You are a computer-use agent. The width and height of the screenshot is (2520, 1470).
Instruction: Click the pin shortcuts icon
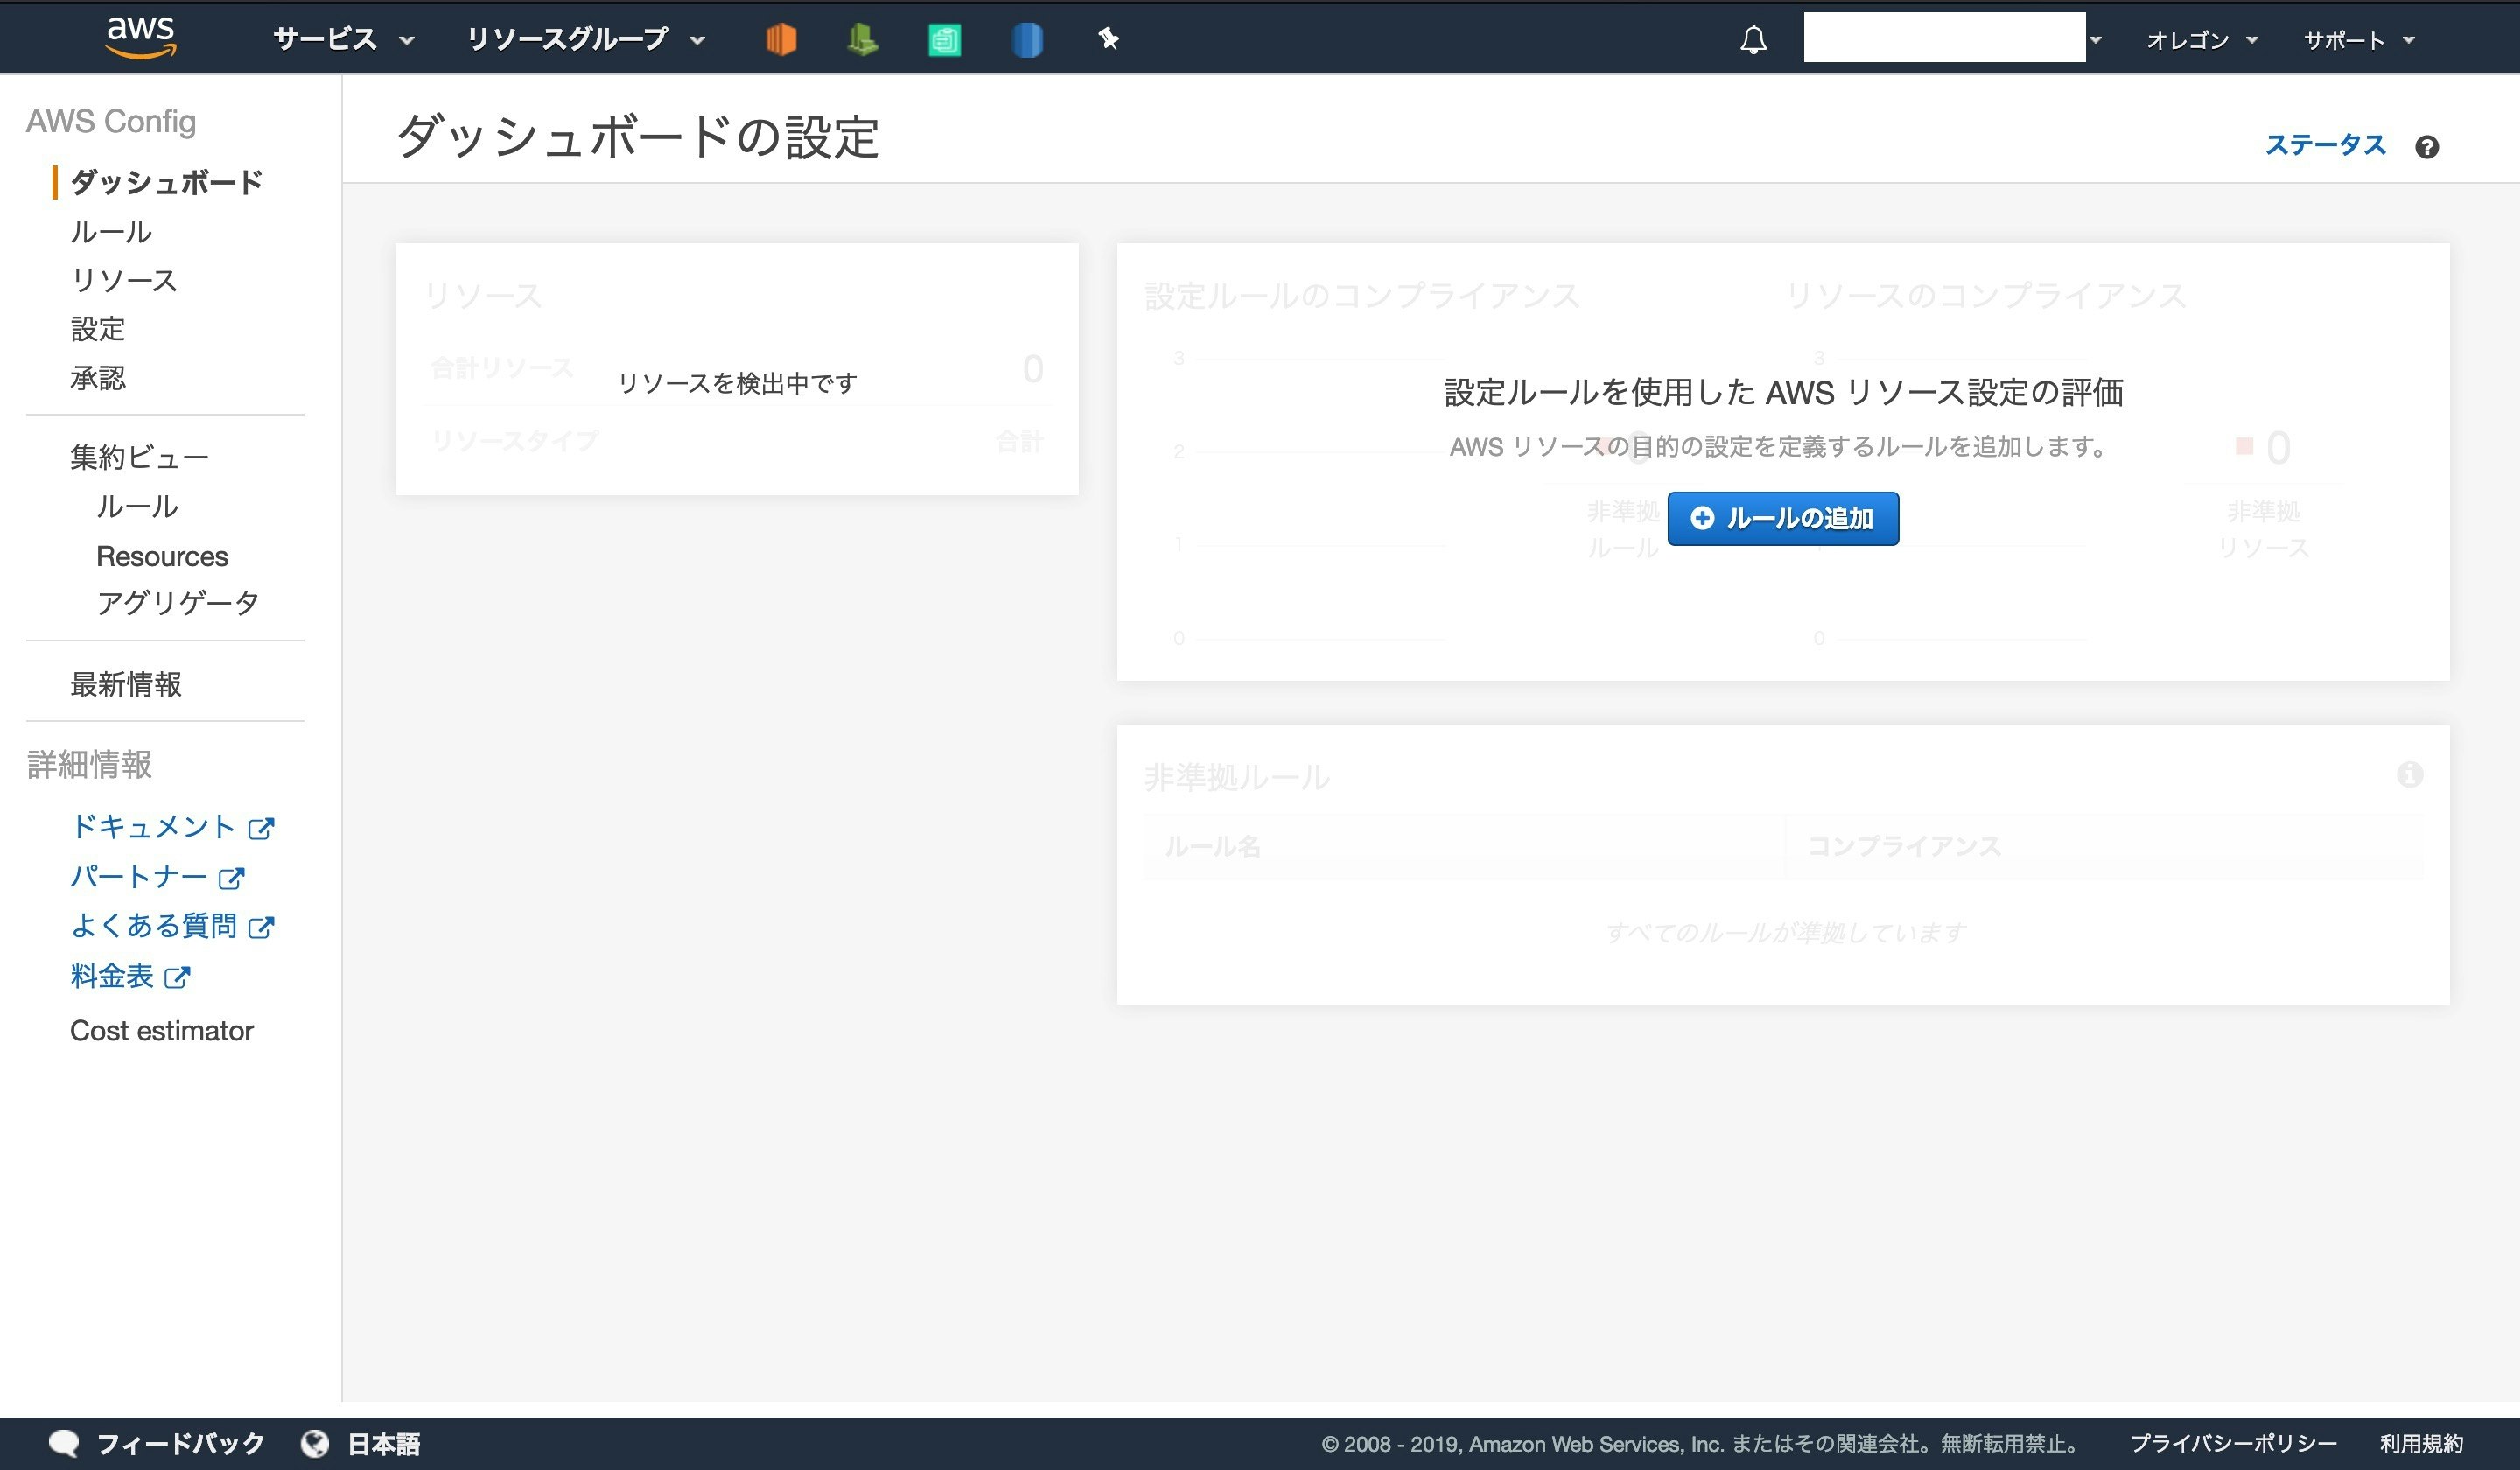click(x=1108, y=39)
